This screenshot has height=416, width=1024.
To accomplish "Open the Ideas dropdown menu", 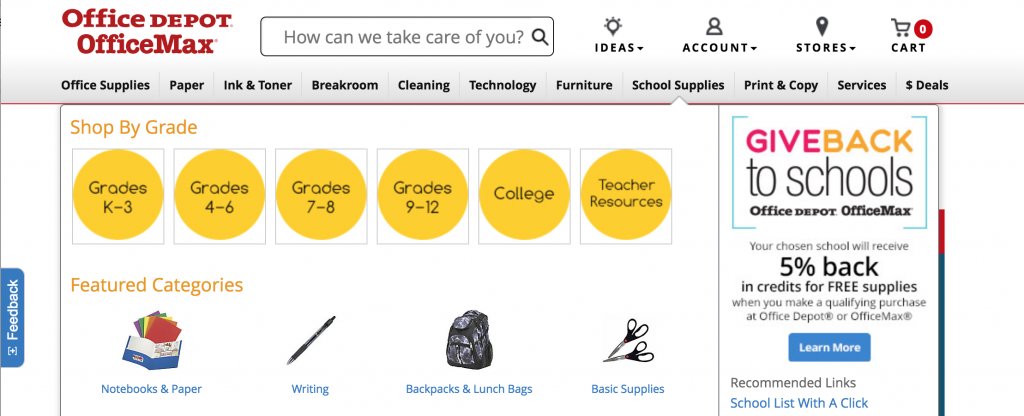I will (x=620, y=47).
